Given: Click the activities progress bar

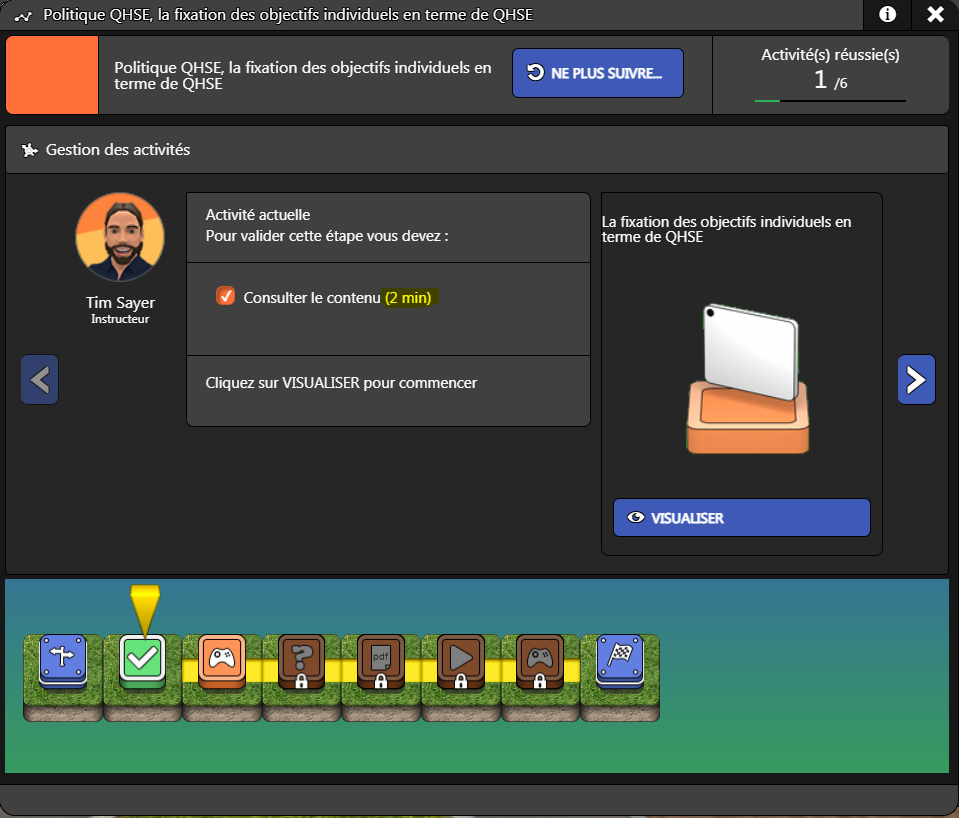Looking at the screenshot, I should 830,100.
